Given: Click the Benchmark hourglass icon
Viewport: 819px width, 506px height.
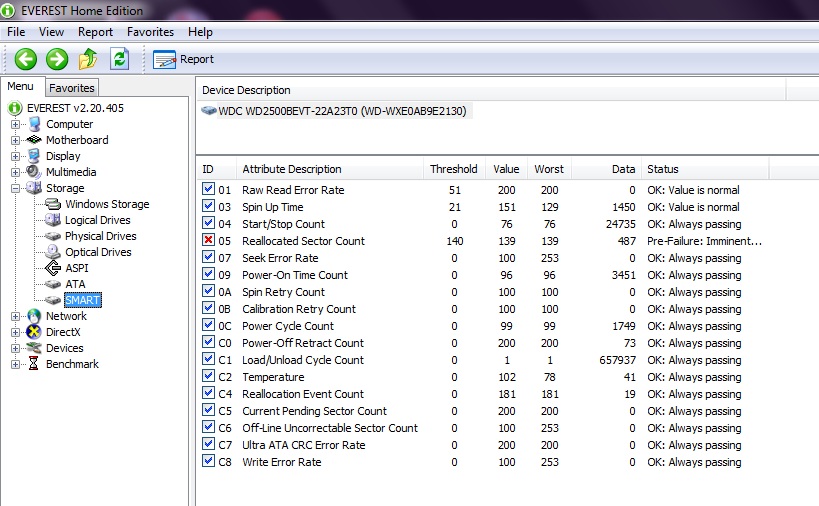Looking at the screenshot, I should [x=33, y=363].
